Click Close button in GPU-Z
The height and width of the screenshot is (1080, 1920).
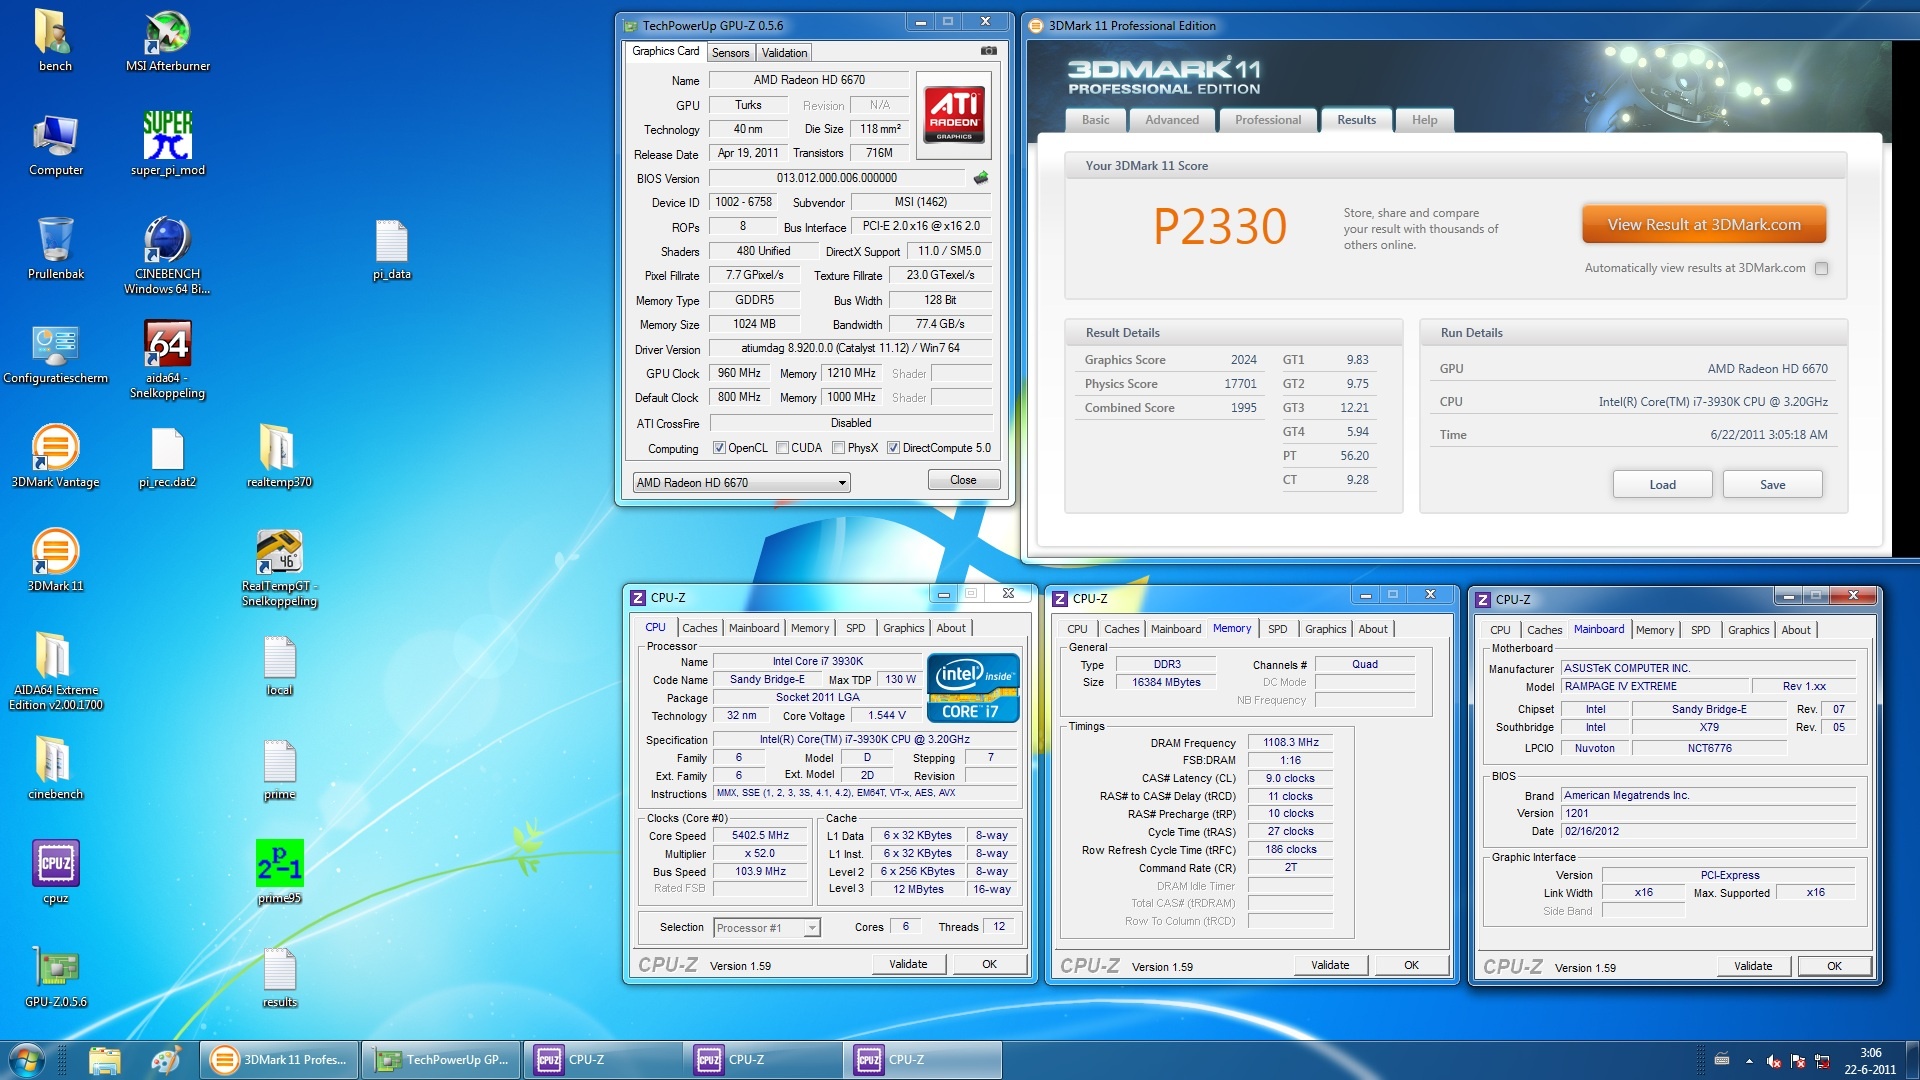(963, 480)
